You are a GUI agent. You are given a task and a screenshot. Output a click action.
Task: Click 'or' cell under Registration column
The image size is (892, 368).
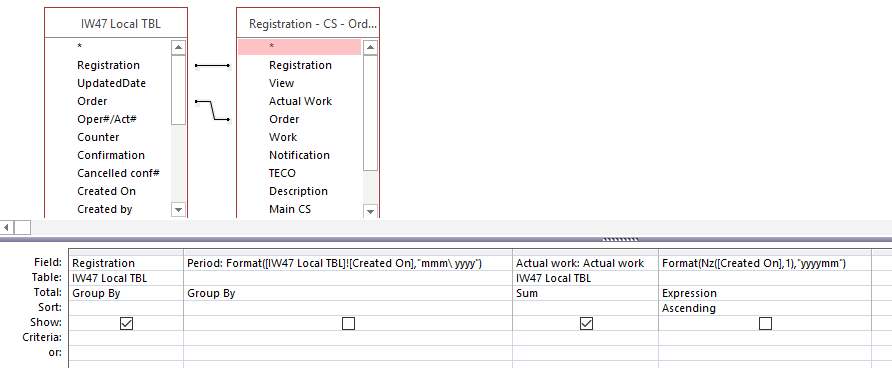(126, 353)
